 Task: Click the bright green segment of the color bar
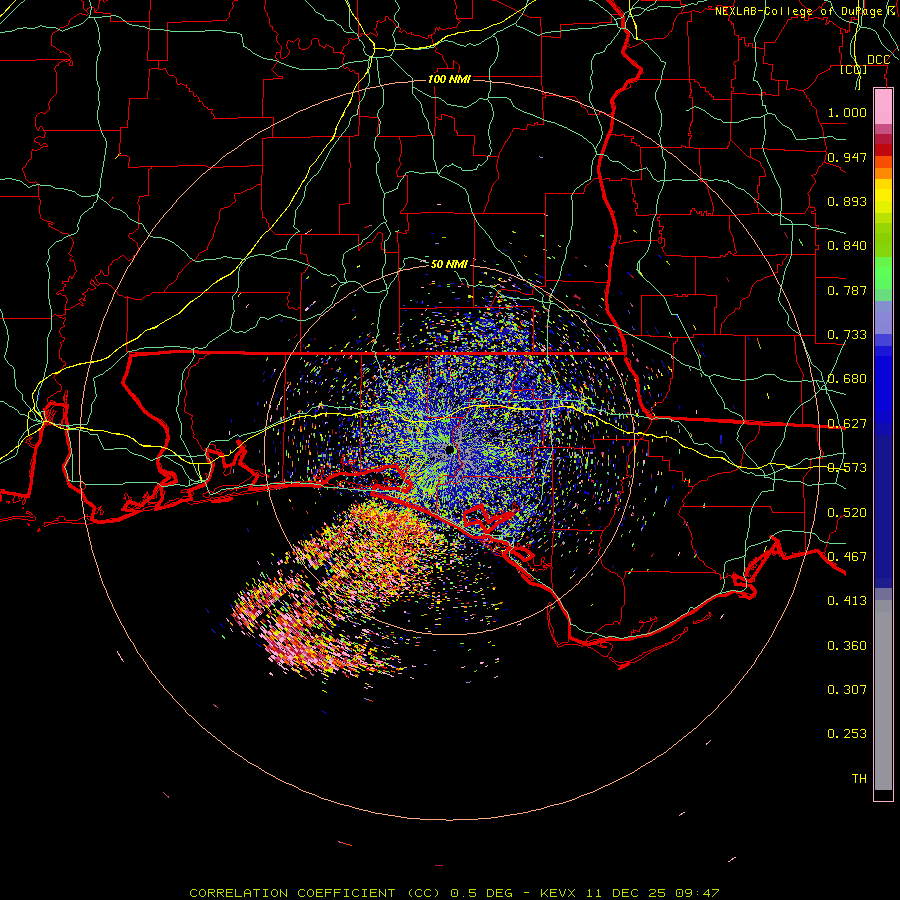pos(883,273)
